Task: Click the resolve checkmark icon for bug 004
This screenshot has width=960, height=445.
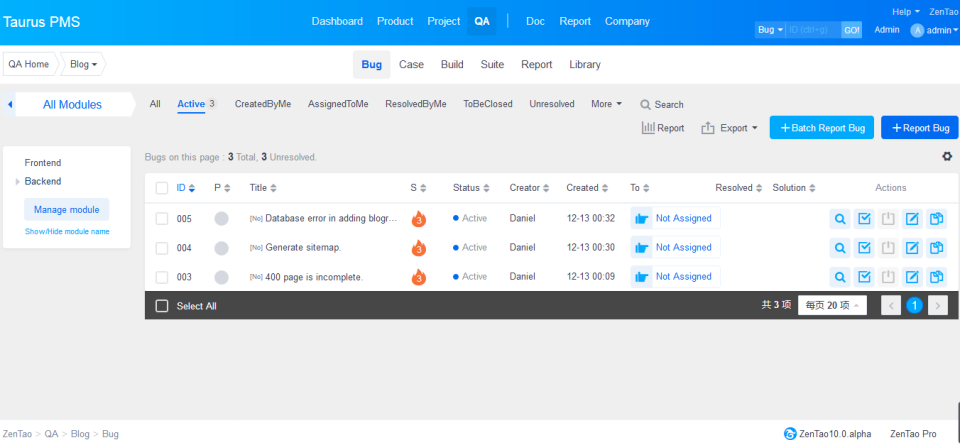Action: coord(865,248)
